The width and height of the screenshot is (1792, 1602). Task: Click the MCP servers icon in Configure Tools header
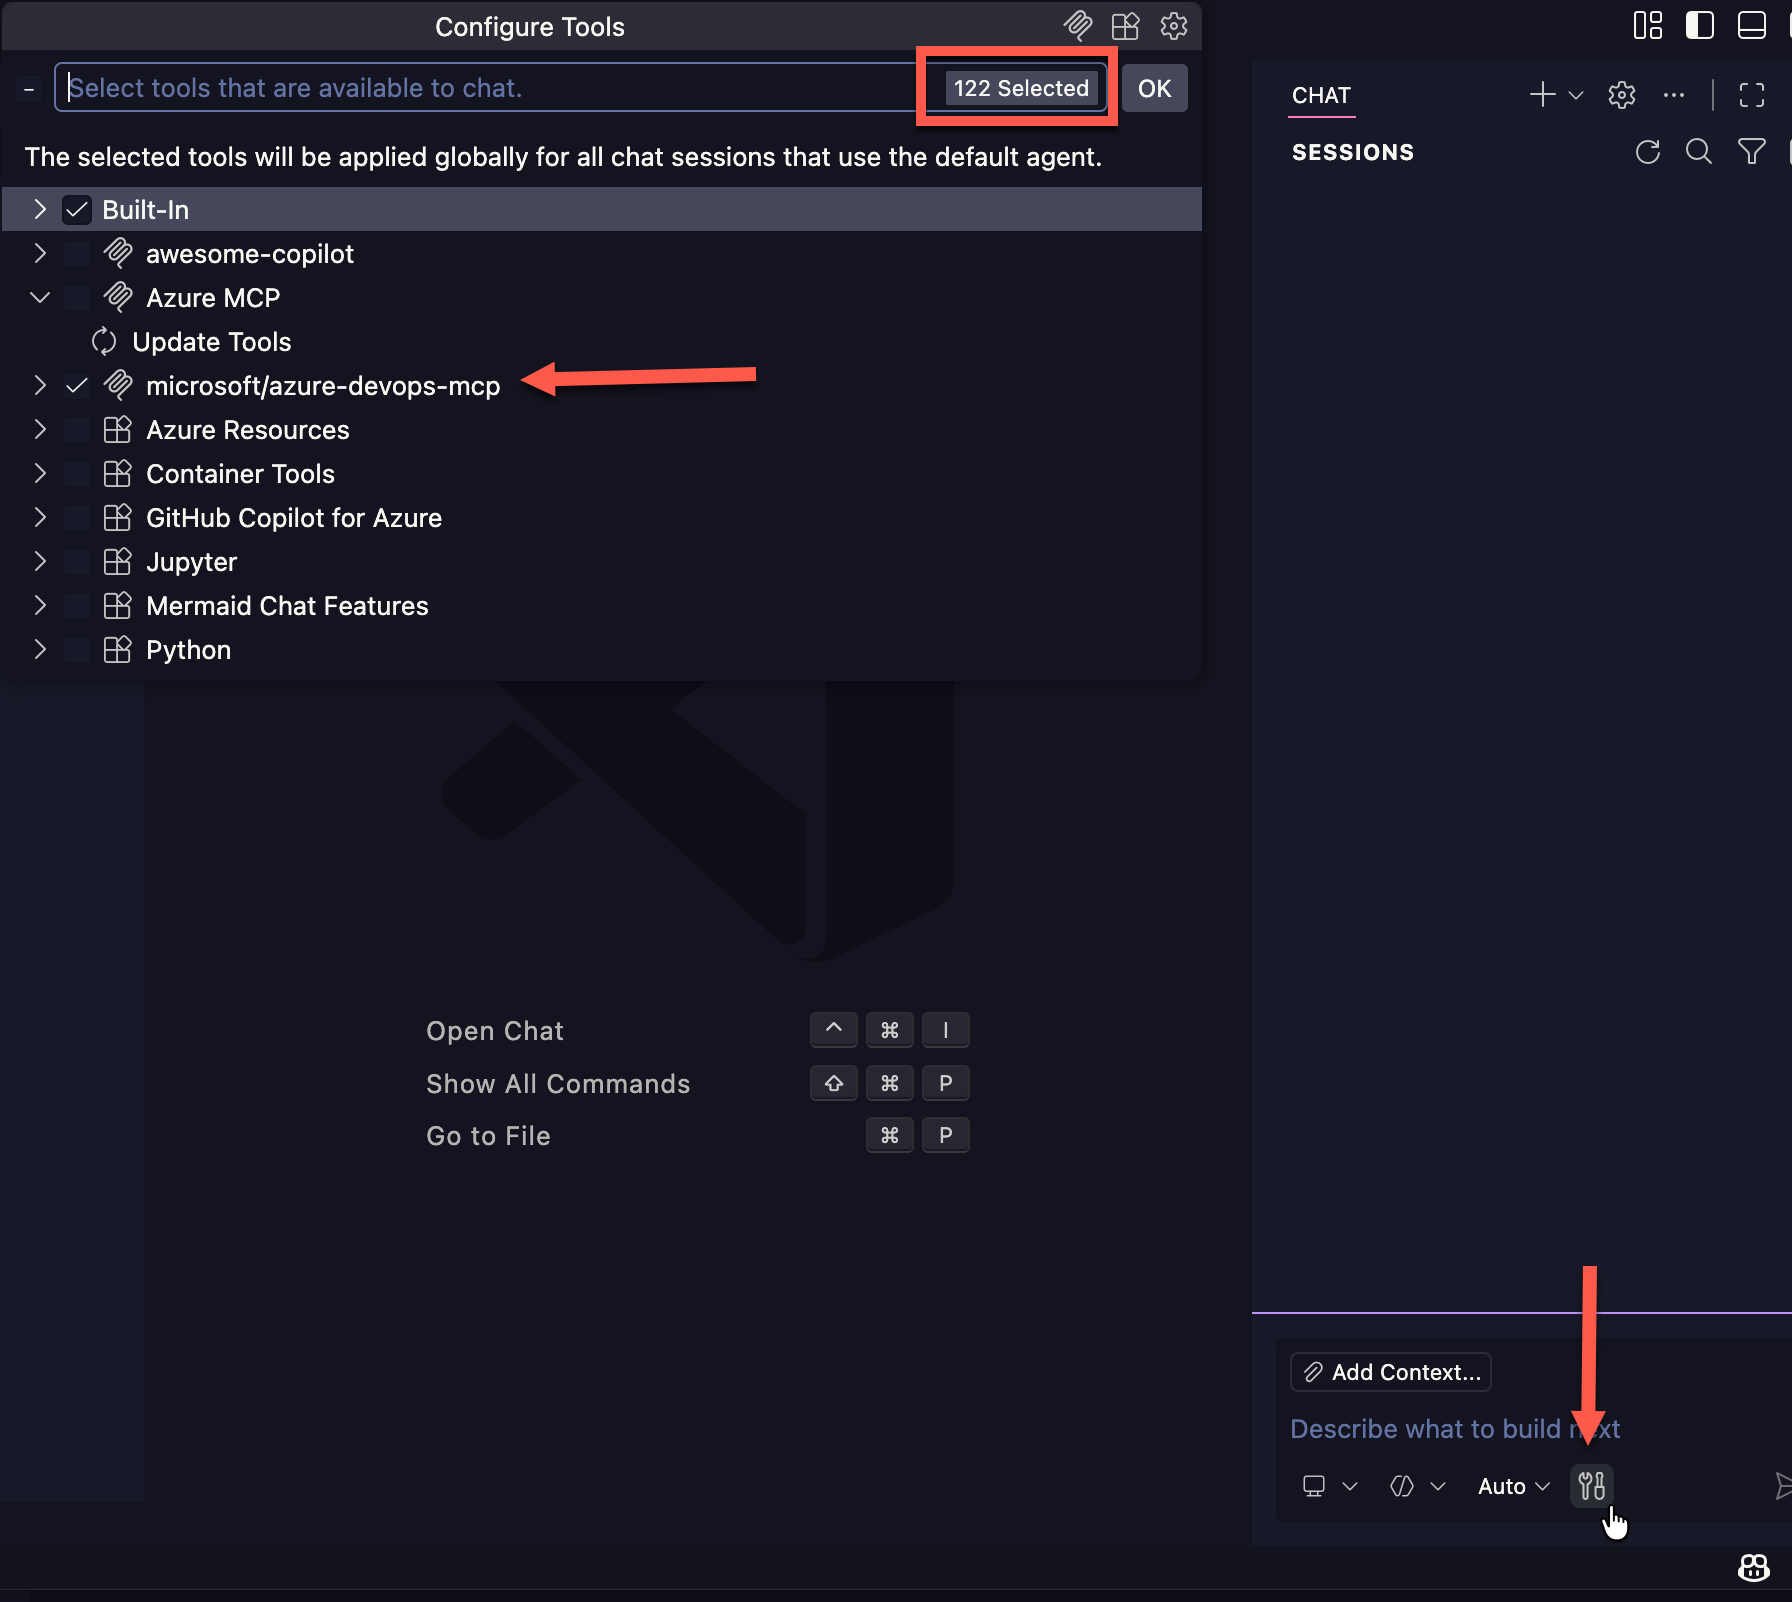pyautogui.click(x=1078, y=26)
